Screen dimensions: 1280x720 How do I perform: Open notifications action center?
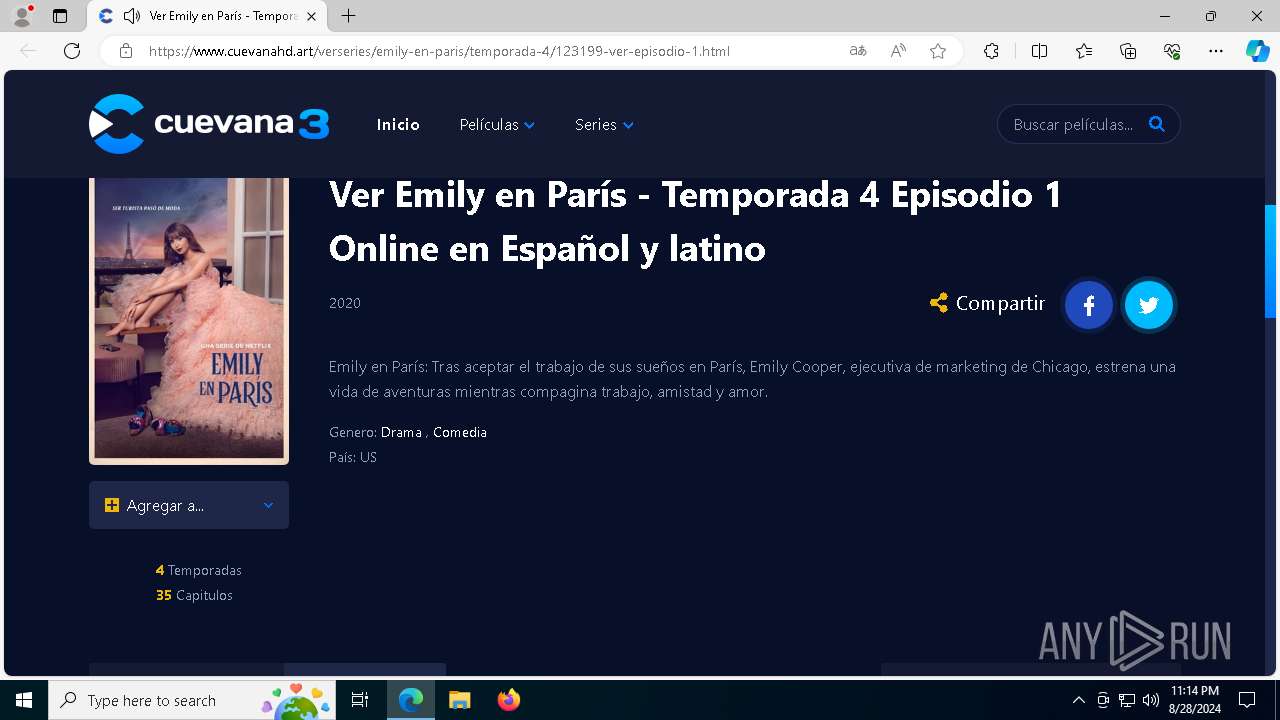click(x=1247, y=700)
